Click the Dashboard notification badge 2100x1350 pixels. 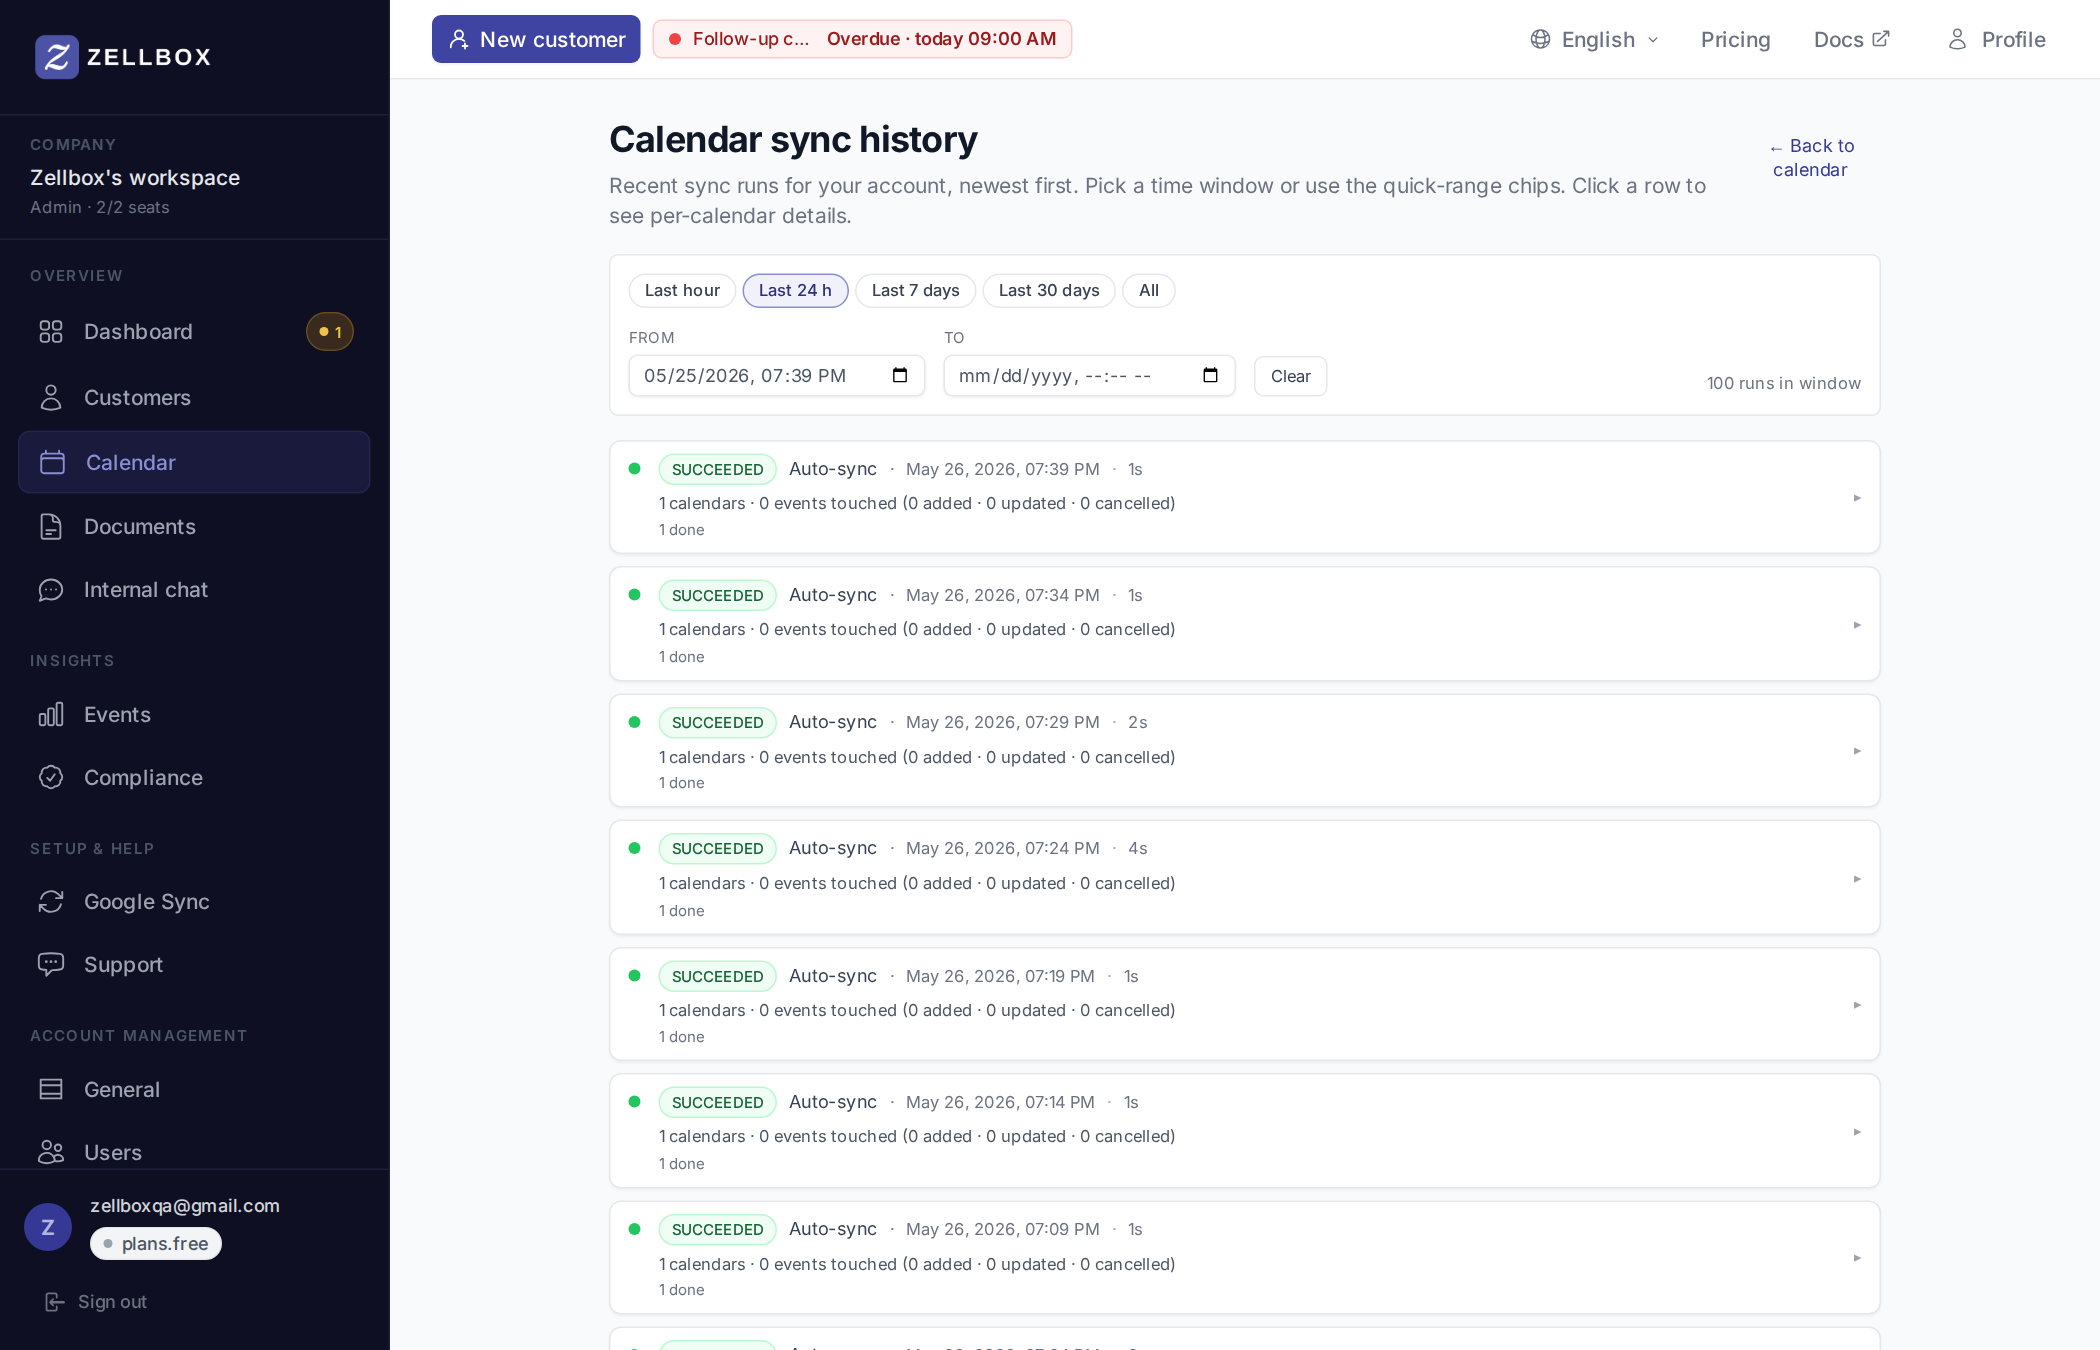[330, 332]
